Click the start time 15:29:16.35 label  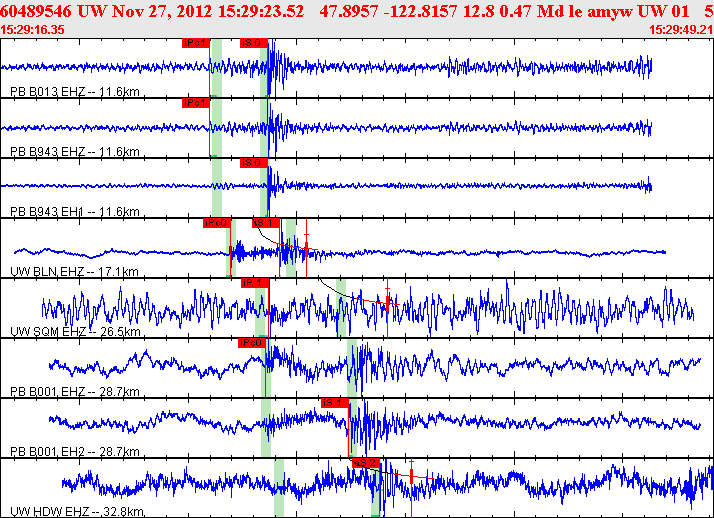click(34, 30)
